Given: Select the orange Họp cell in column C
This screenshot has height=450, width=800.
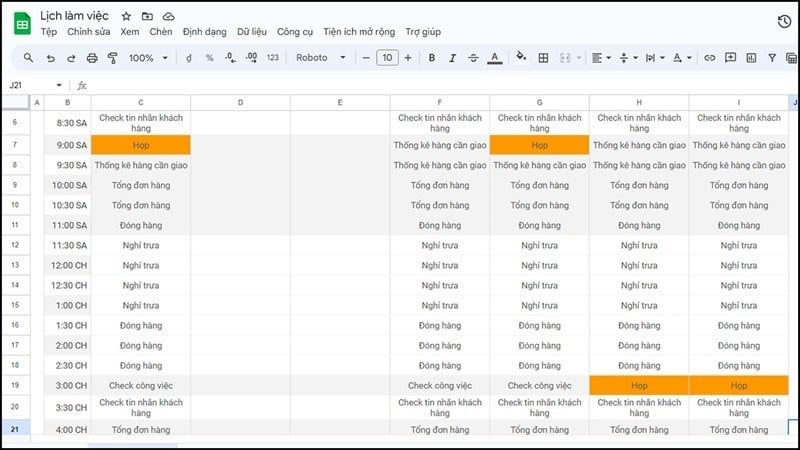Looking at the screenshot, I should point(140,145).
